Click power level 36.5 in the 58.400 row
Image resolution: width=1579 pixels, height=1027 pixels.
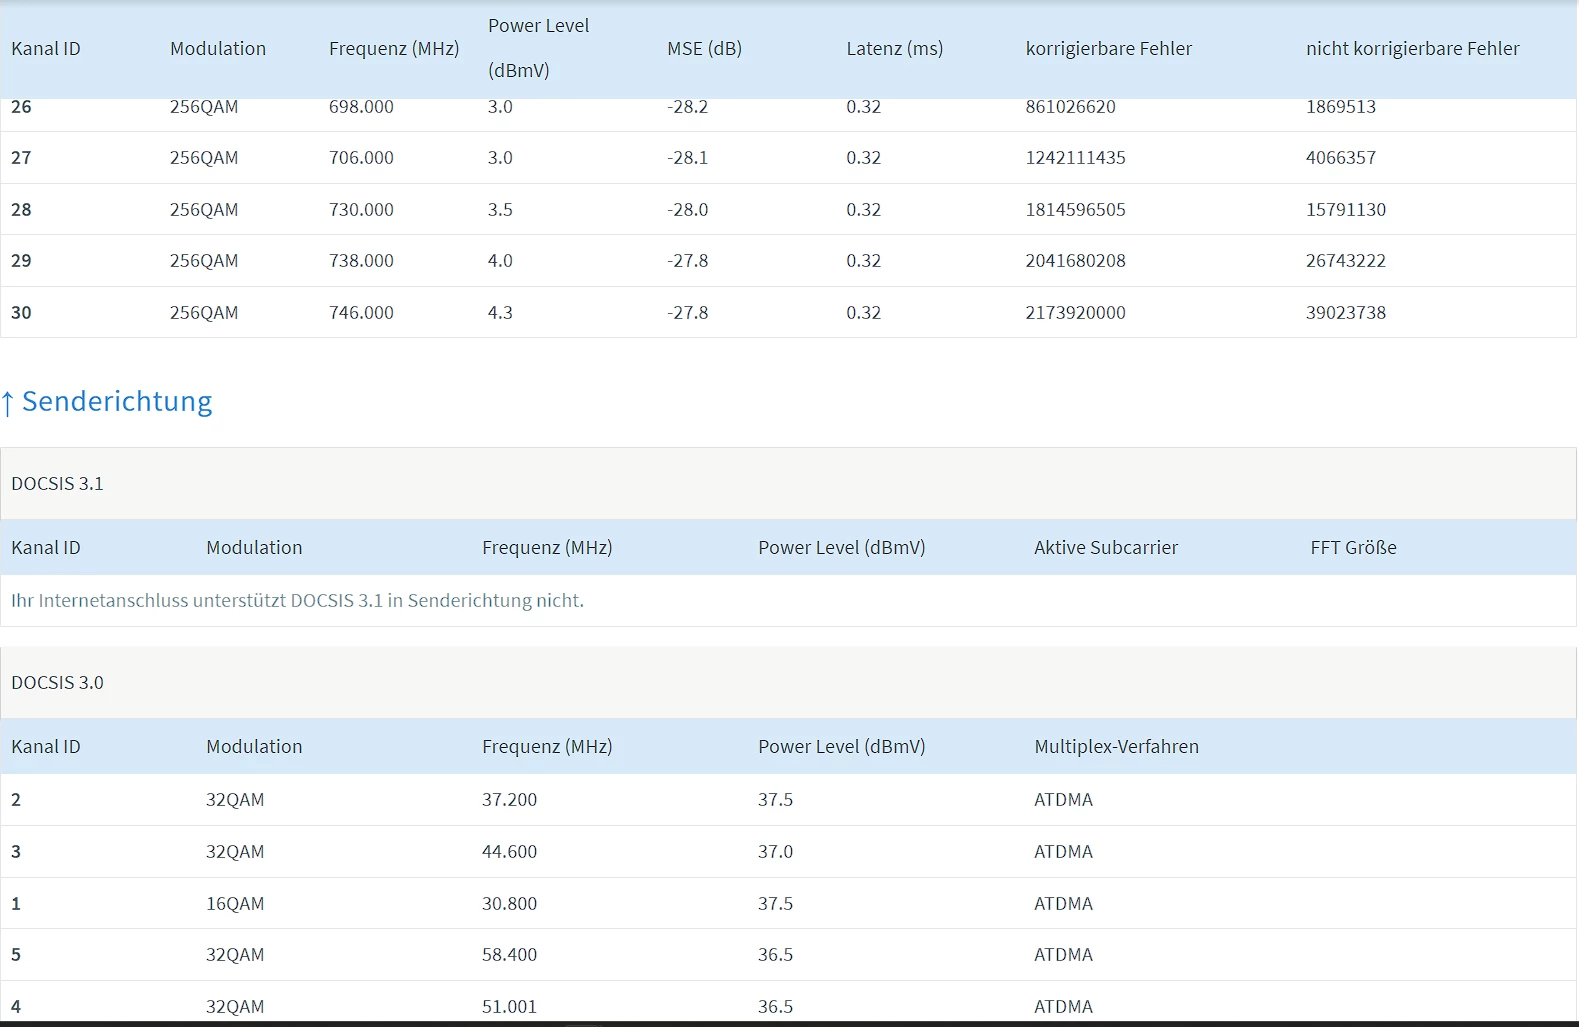(775, 955)
